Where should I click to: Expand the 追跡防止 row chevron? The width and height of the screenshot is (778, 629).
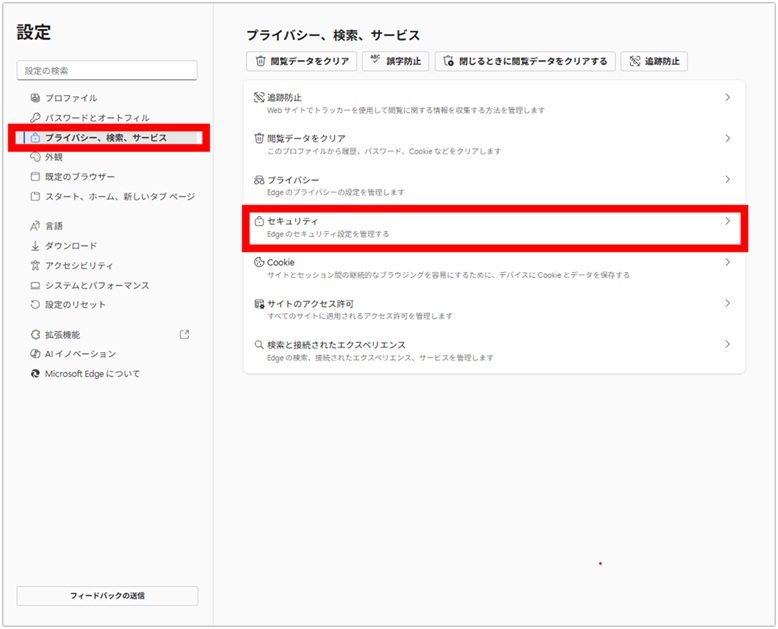727,98
